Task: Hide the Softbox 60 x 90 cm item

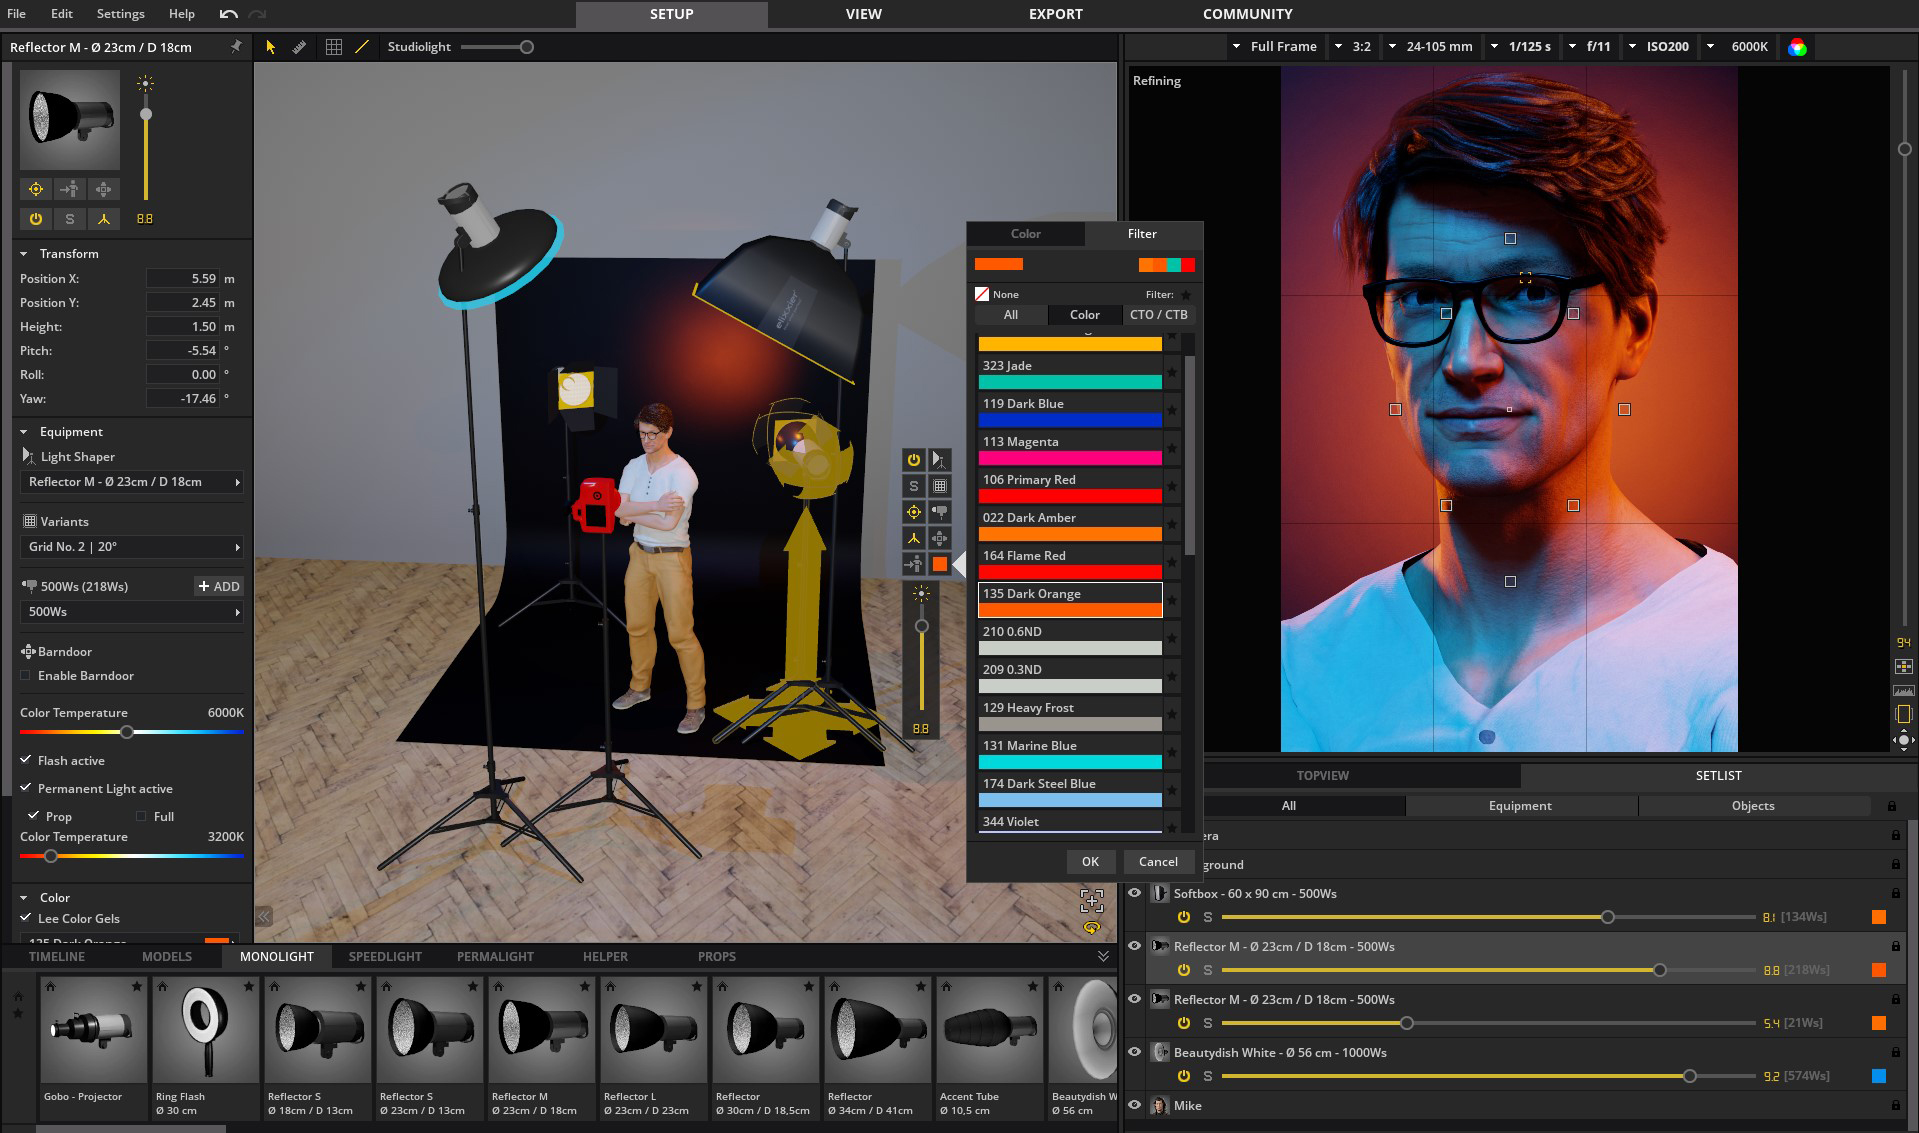Action: pyautogui.click(x=1134, y=893)
